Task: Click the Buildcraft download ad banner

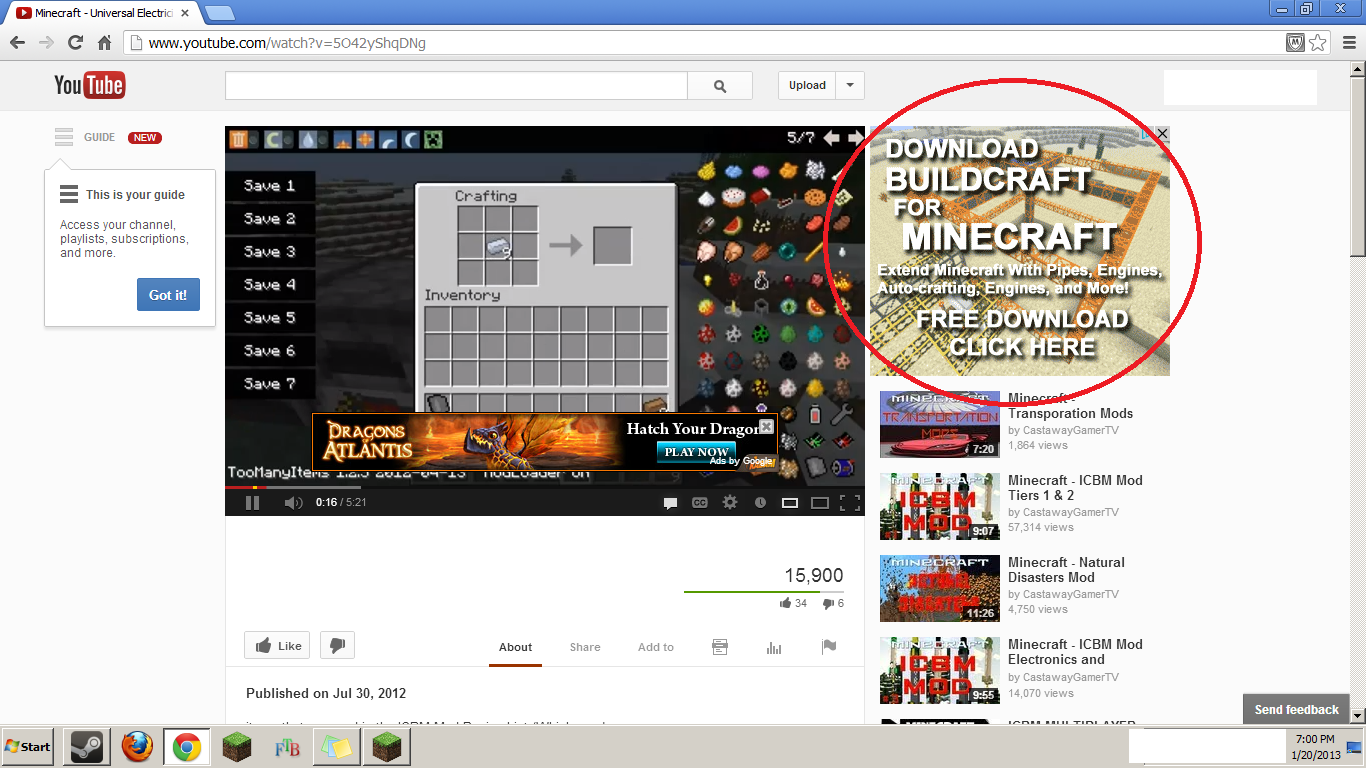Action: click(x=1019, y=251)
